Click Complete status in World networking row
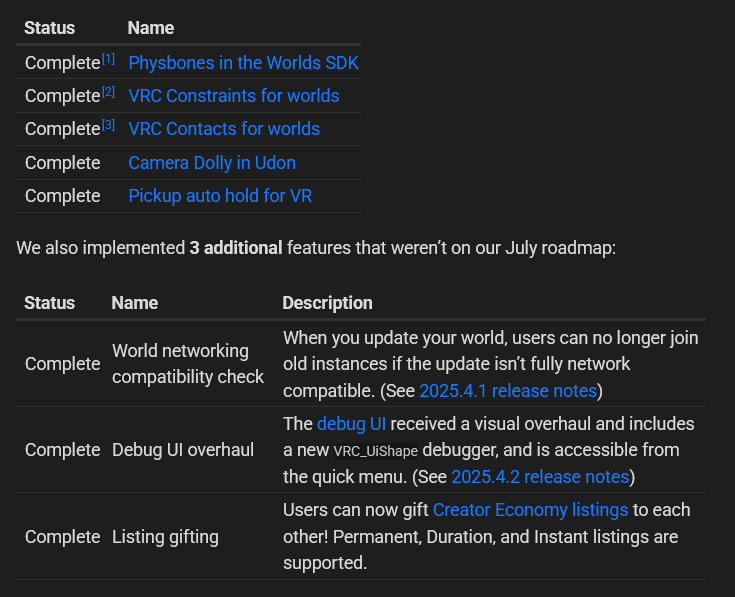The height and width of the screenshot is (597, 735). (x=62, y=364)
